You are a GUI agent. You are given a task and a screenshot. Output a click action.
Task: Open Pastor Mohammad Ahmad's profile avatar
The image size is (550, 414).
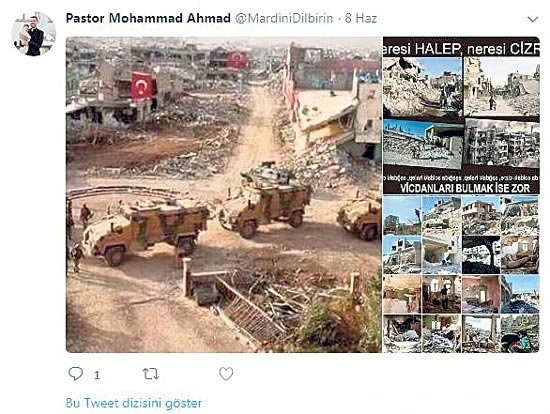34,34
